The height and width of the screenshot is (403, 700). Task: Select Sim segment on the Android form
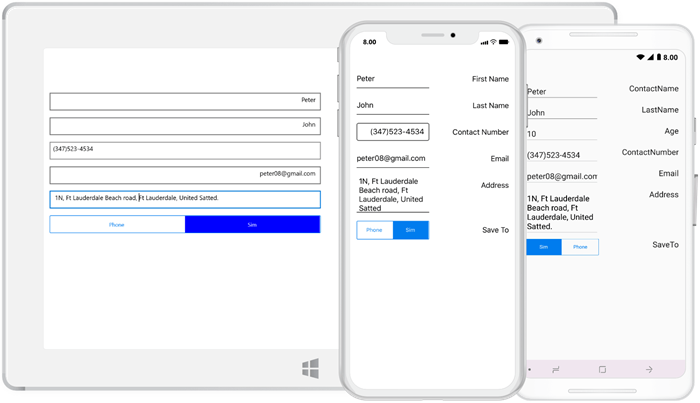coord(544,247)
